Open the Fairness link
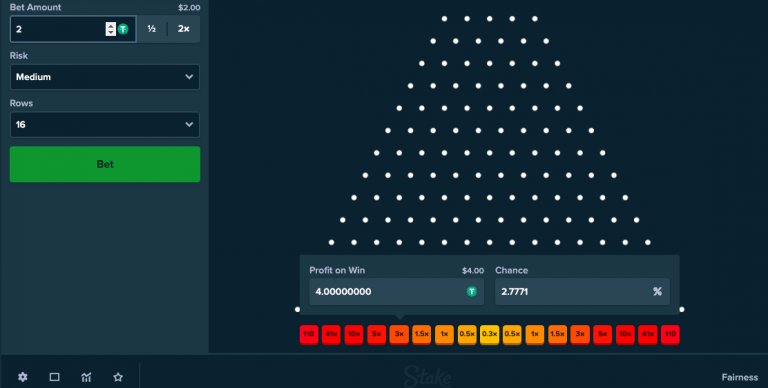The image size is (768, 388). click(740, 377)
